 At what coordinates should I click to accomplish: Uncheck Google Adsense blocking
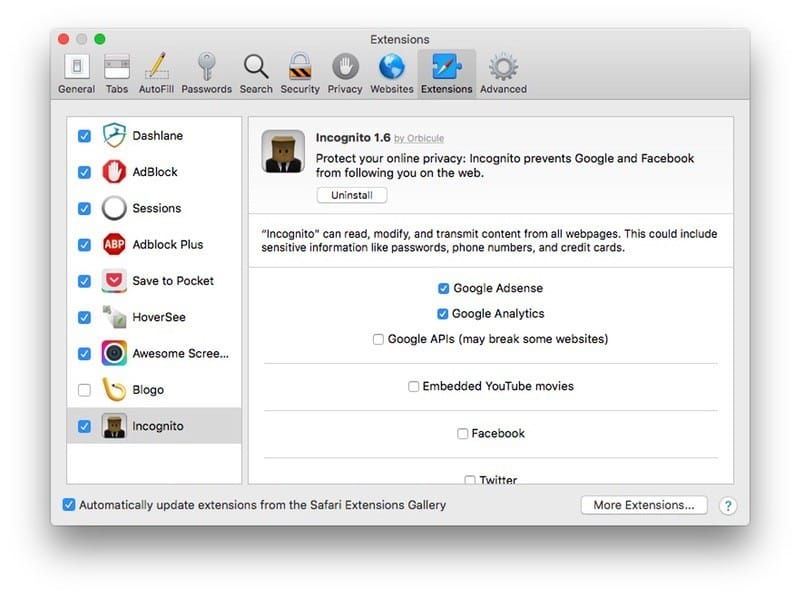coord(442,288)
